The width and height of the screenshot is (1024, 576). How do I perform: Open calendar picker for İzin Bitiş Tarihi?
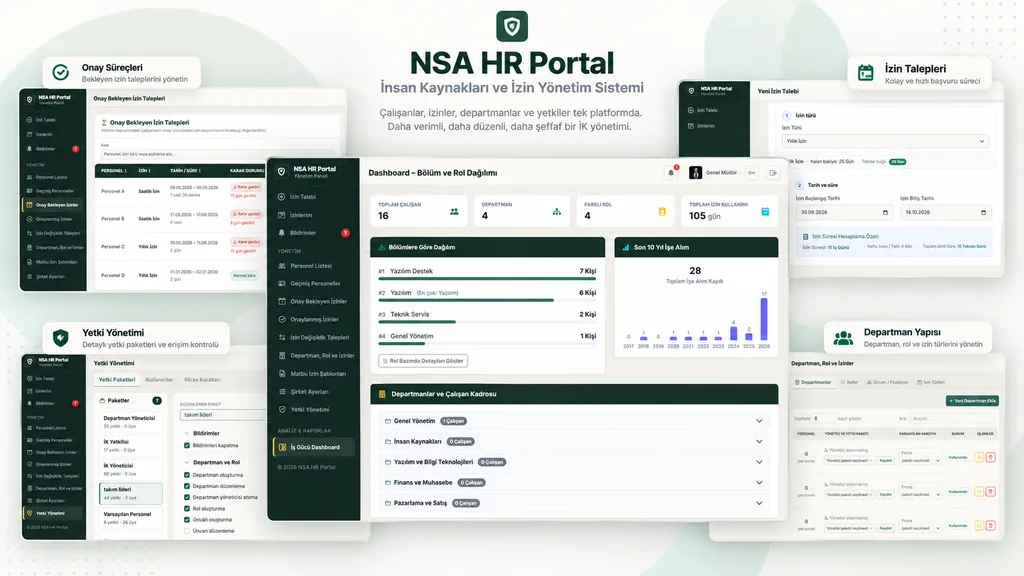[x=984, y=212]
